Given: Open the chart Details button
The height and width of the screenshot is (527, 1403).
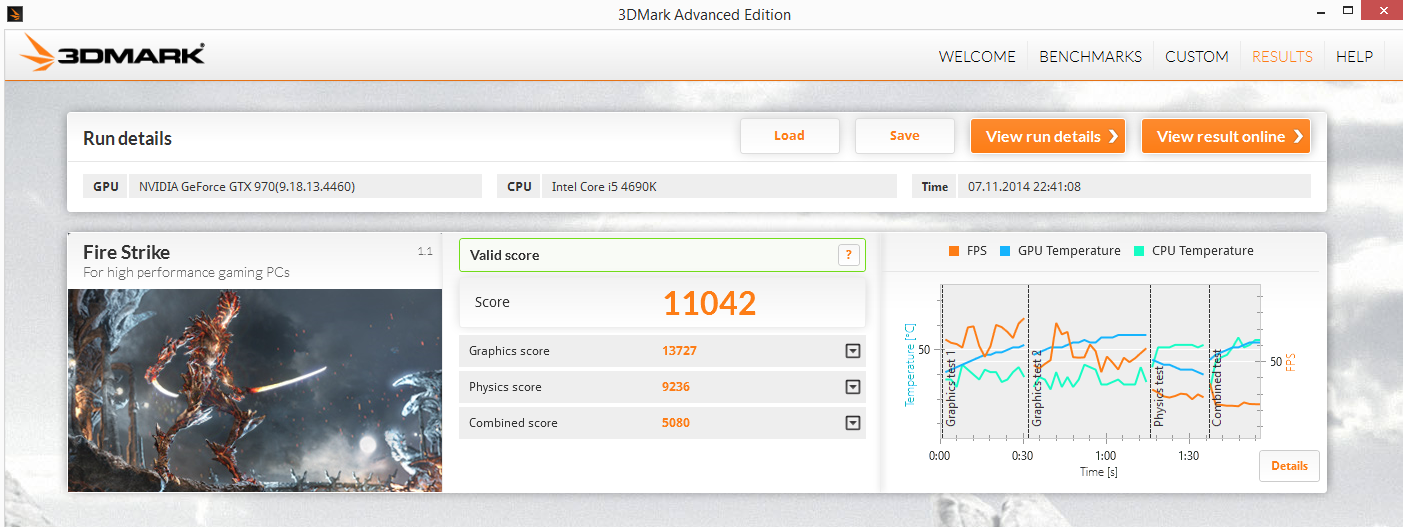Looking at the screenshot, I should point(1289,466).
